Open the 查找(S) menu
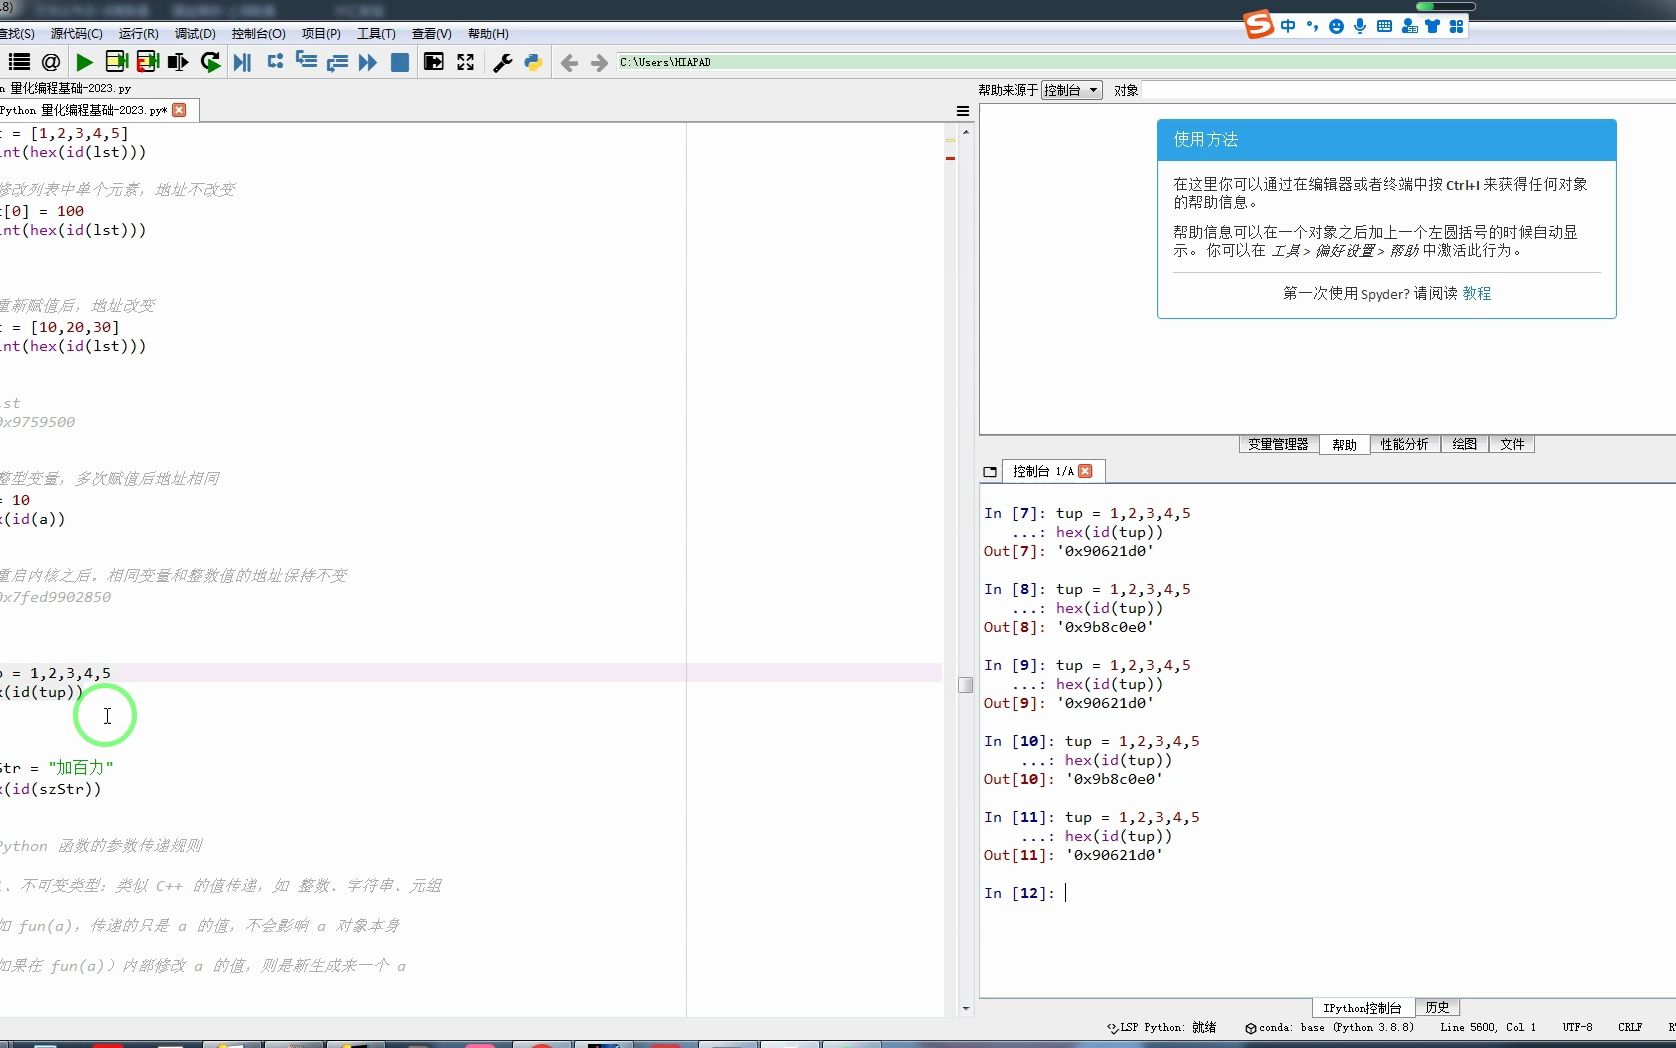Viewport: 1676px width, 1048px height. point(17,33)
